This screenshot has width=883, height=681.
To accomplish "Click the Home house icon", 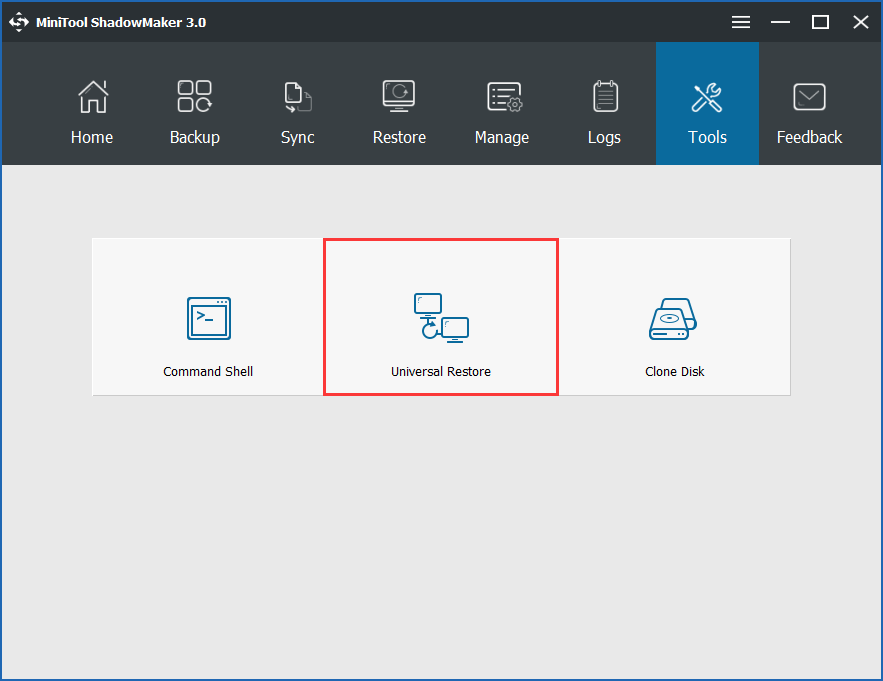I will (92, 97).
